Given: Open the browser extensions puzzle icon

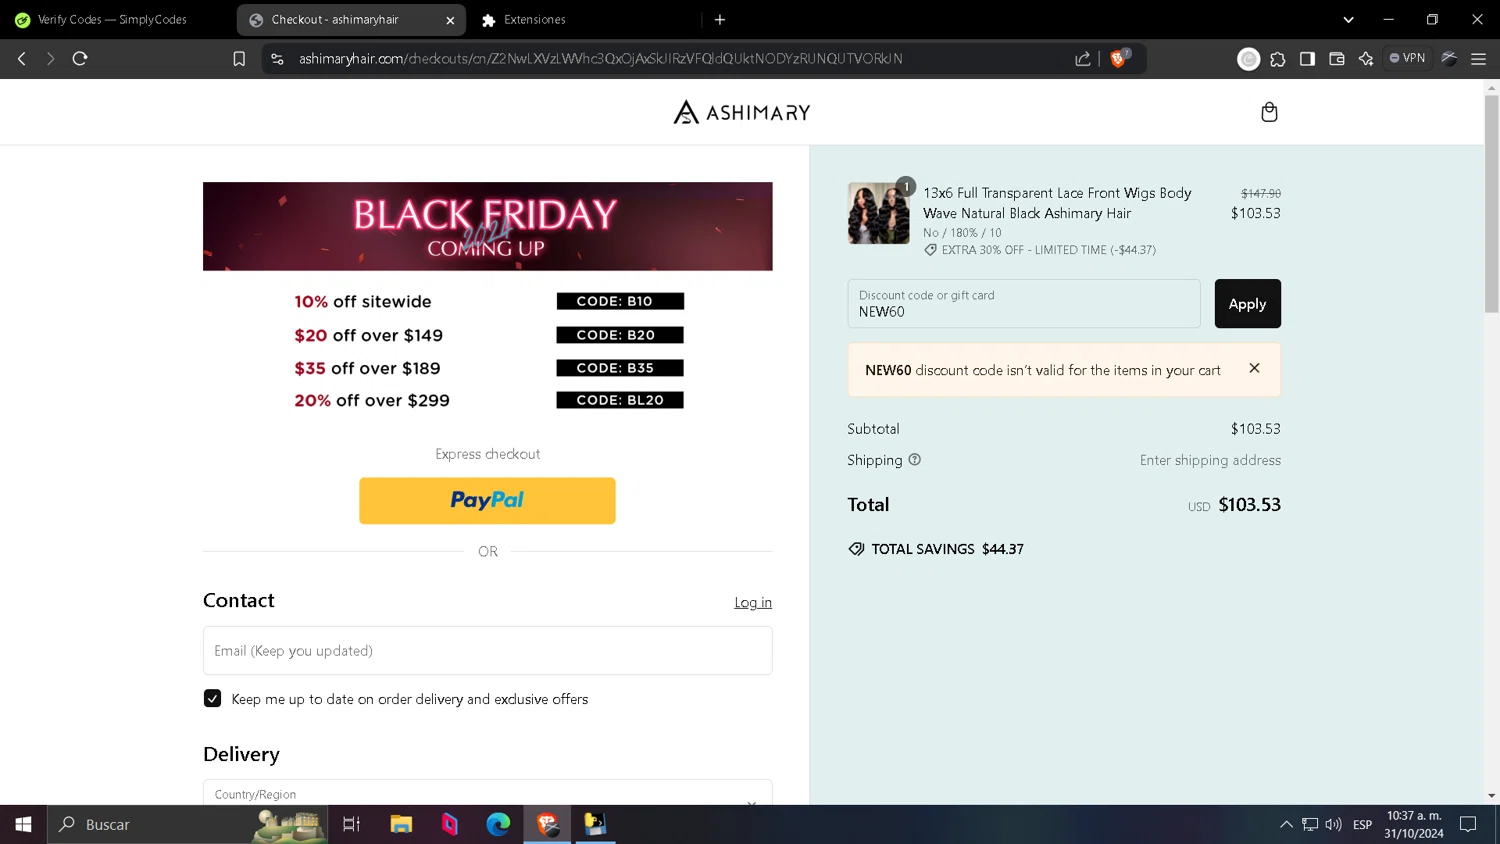Looking at the screenshot, I should tap(1278, 59).
